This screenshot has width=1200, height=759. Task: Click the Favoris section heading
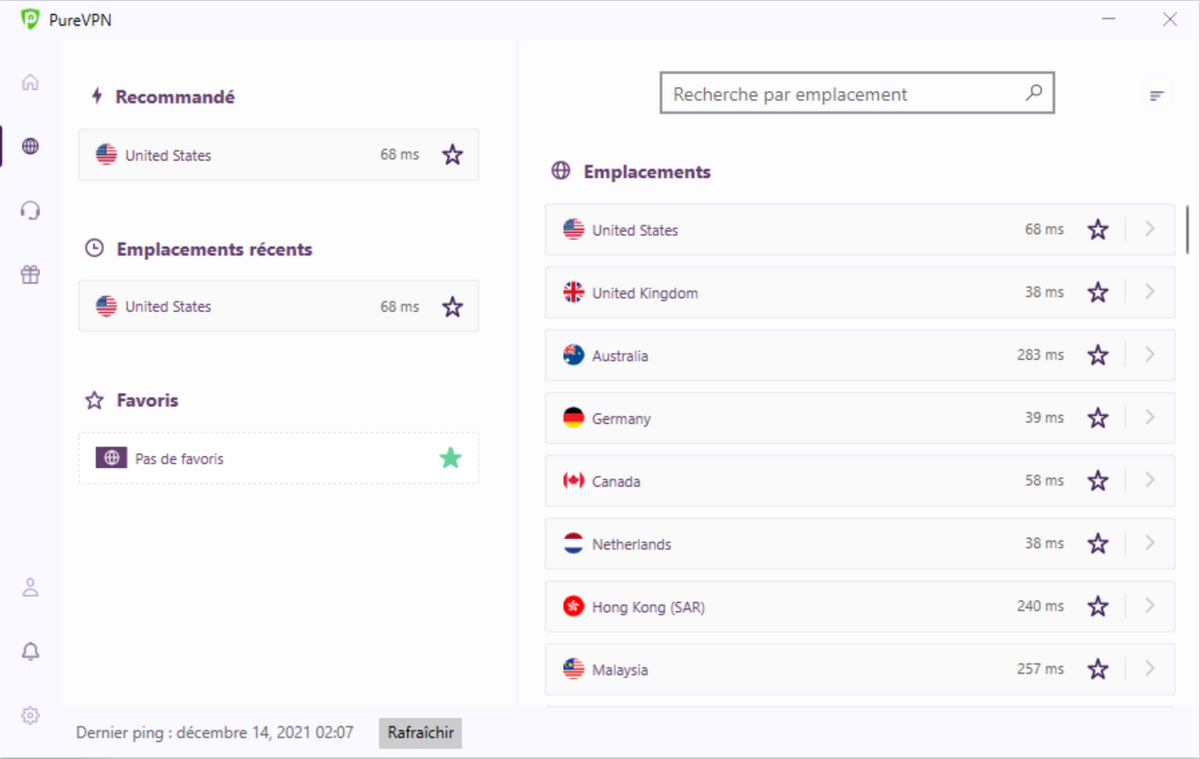click(x=147, y=400)
